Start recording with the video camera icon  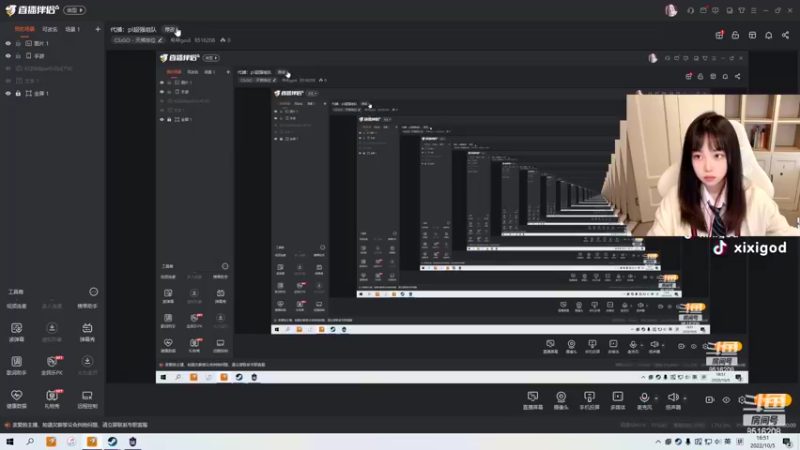pyautogui.click(x=709, y=400)
